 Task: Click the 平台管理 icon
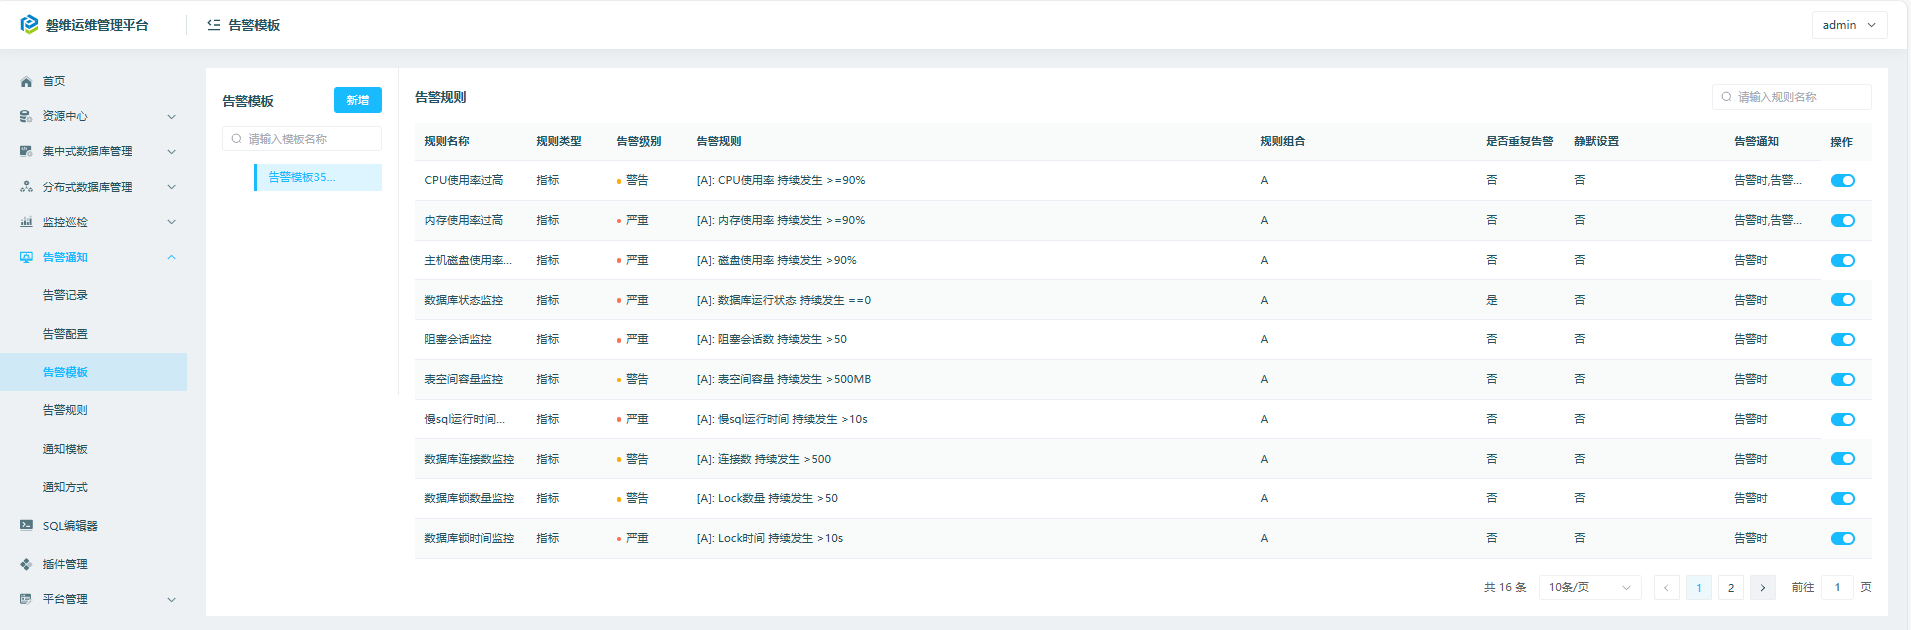coord(26,599)
